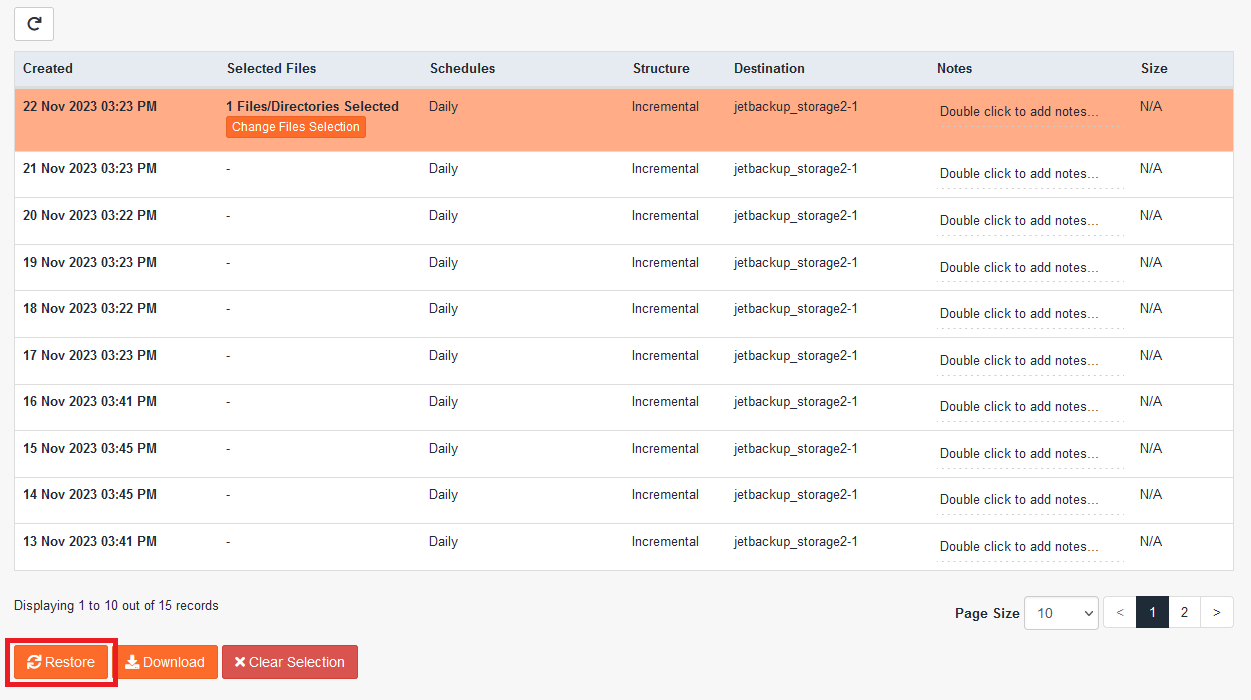Select the 13 Nov 2023 backup row
1251x700 pixels.
click(90, 542)
